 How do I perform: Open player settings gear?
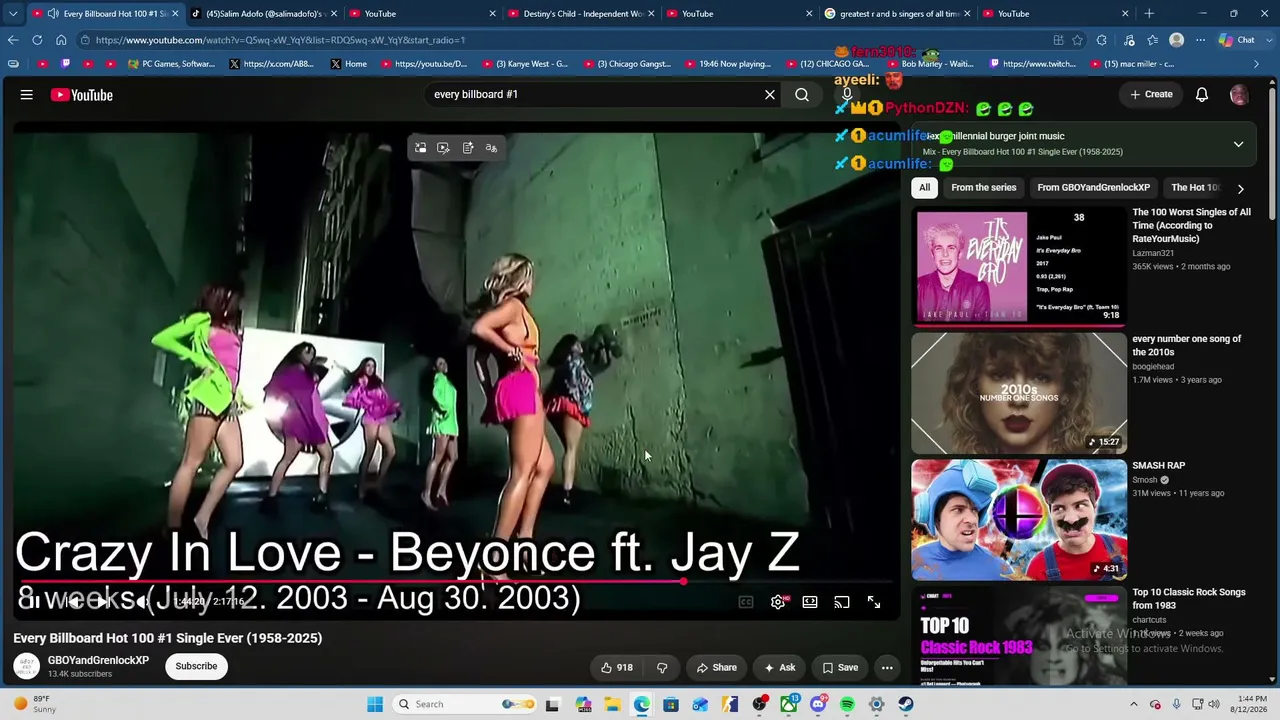coord(778,602)
